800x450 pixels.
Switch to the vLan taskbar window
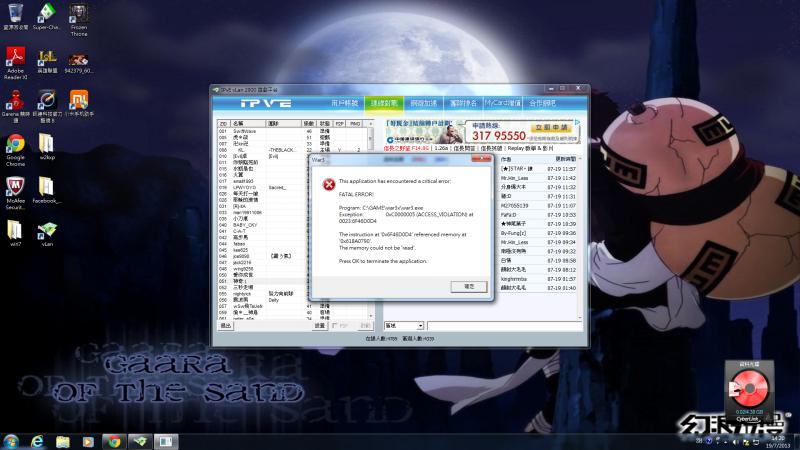pos(140,441)
